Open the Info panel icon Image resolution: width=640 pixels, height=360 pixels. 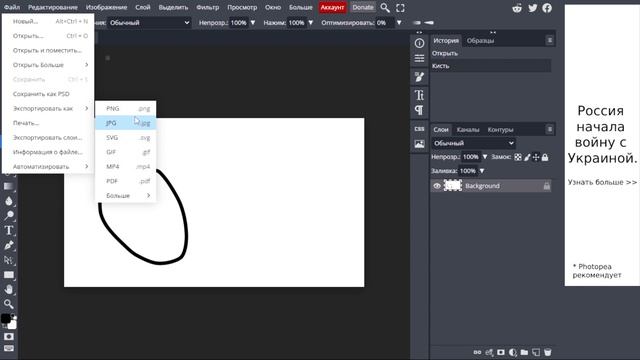pyautogui.click(x=419, y=43)
